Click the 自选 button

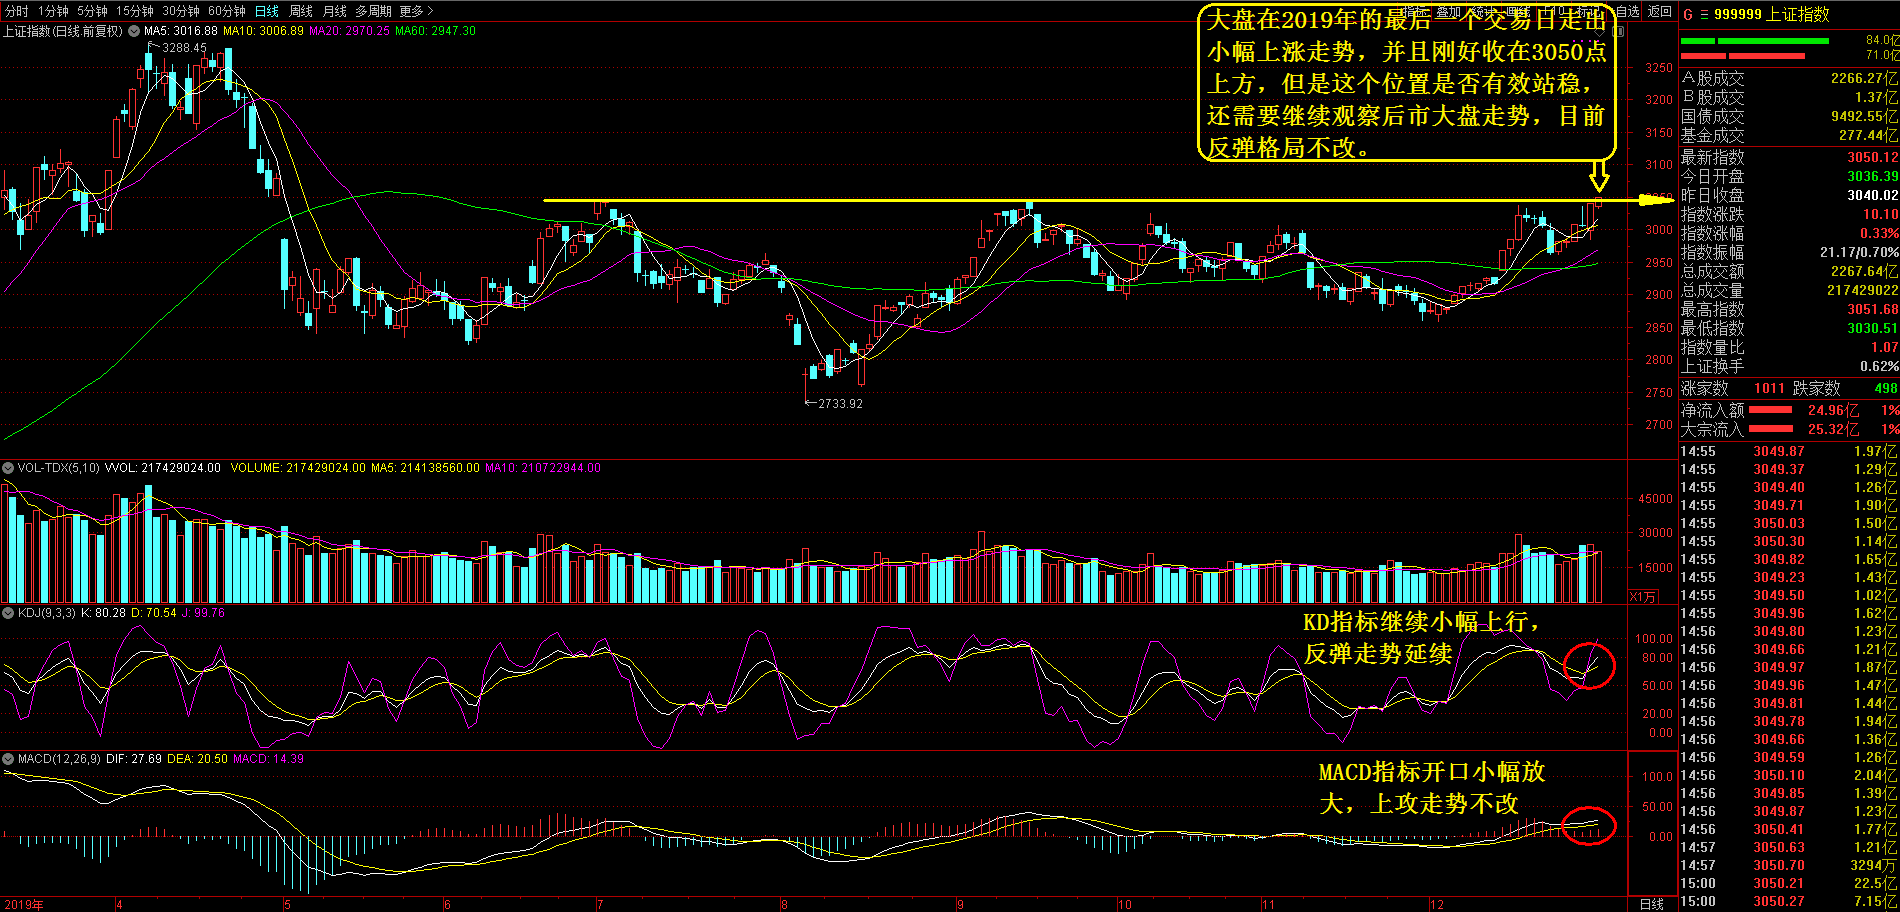tap(1628, 11)
